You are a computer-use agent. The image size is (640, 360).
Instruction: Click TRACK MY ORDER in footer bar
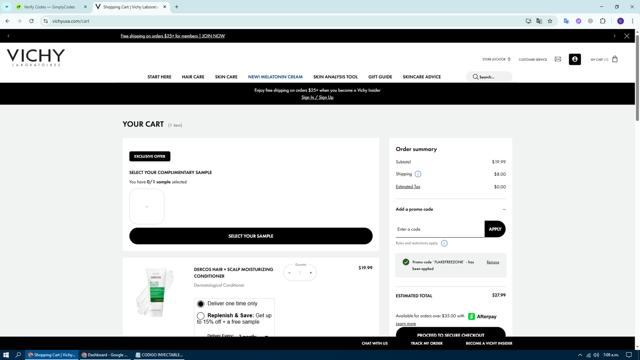click(x=427, y=343)
